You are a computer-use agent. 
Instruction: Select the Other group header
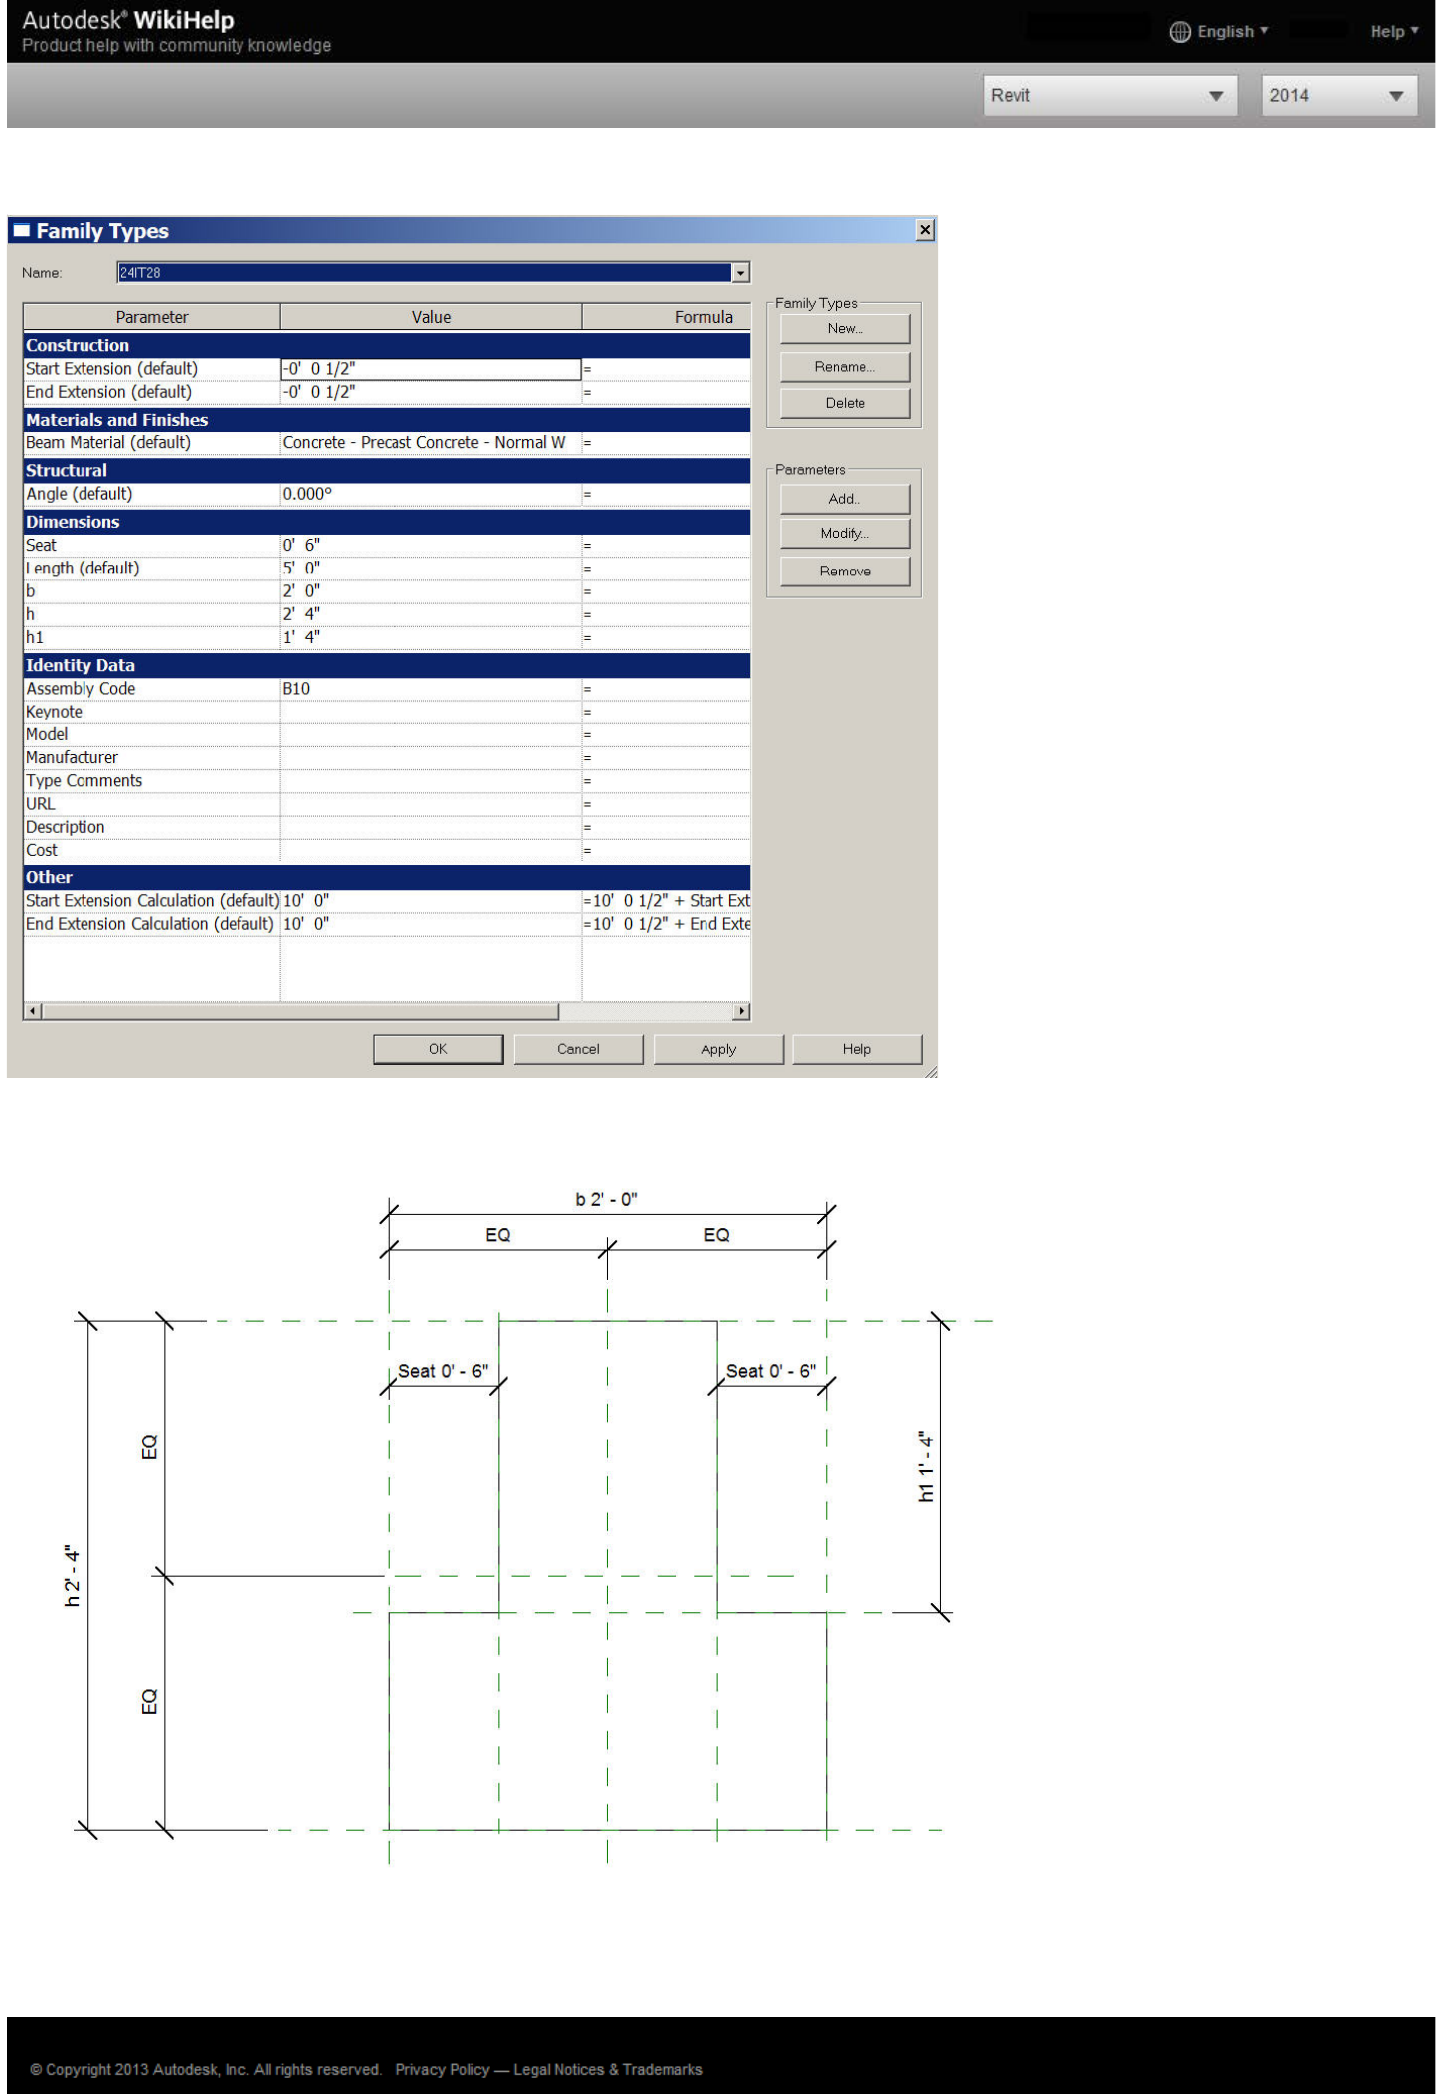pos(387,877)
